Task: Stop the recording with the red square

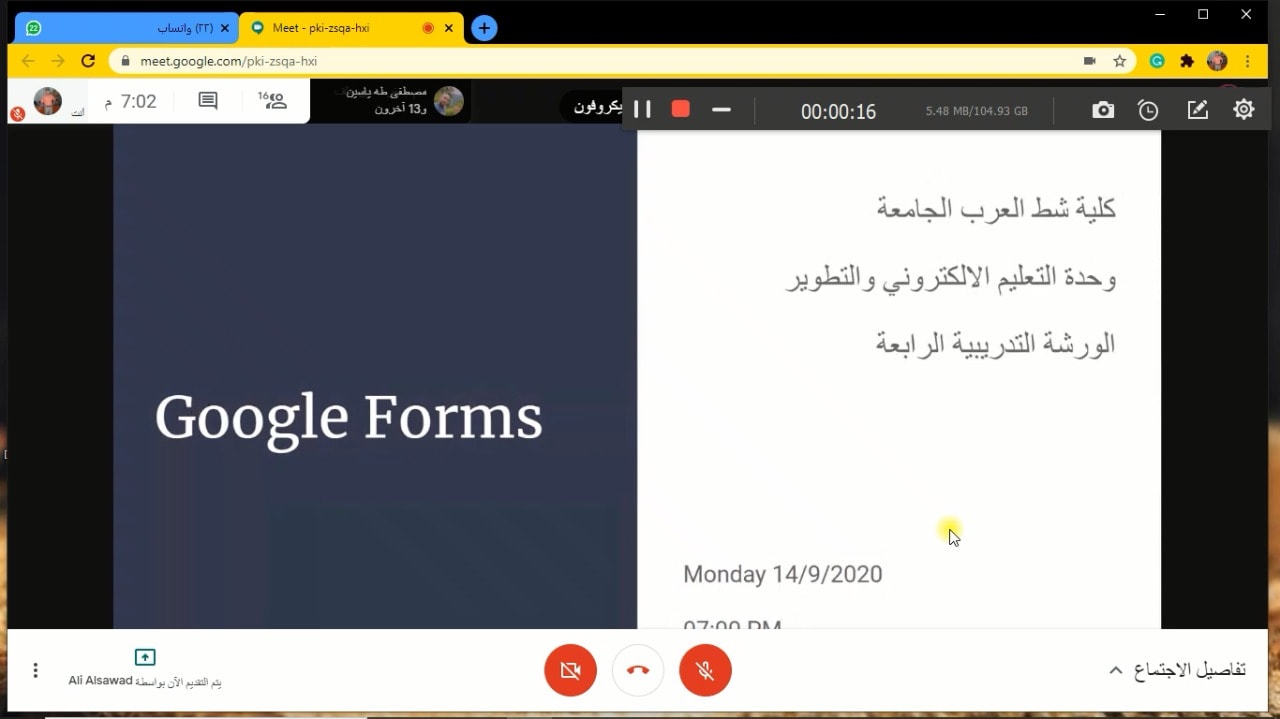Action: coord(681,109)
